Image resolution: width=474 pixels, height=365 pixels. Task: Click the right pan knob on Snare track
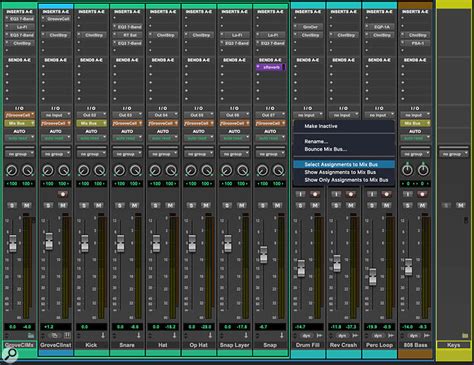click(x=135, y=170)
